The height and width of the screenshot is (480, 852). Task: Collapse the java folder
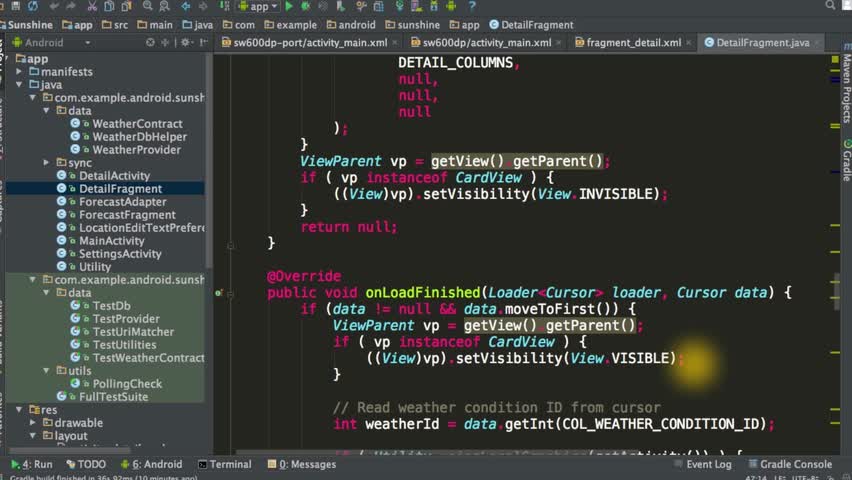20,84
